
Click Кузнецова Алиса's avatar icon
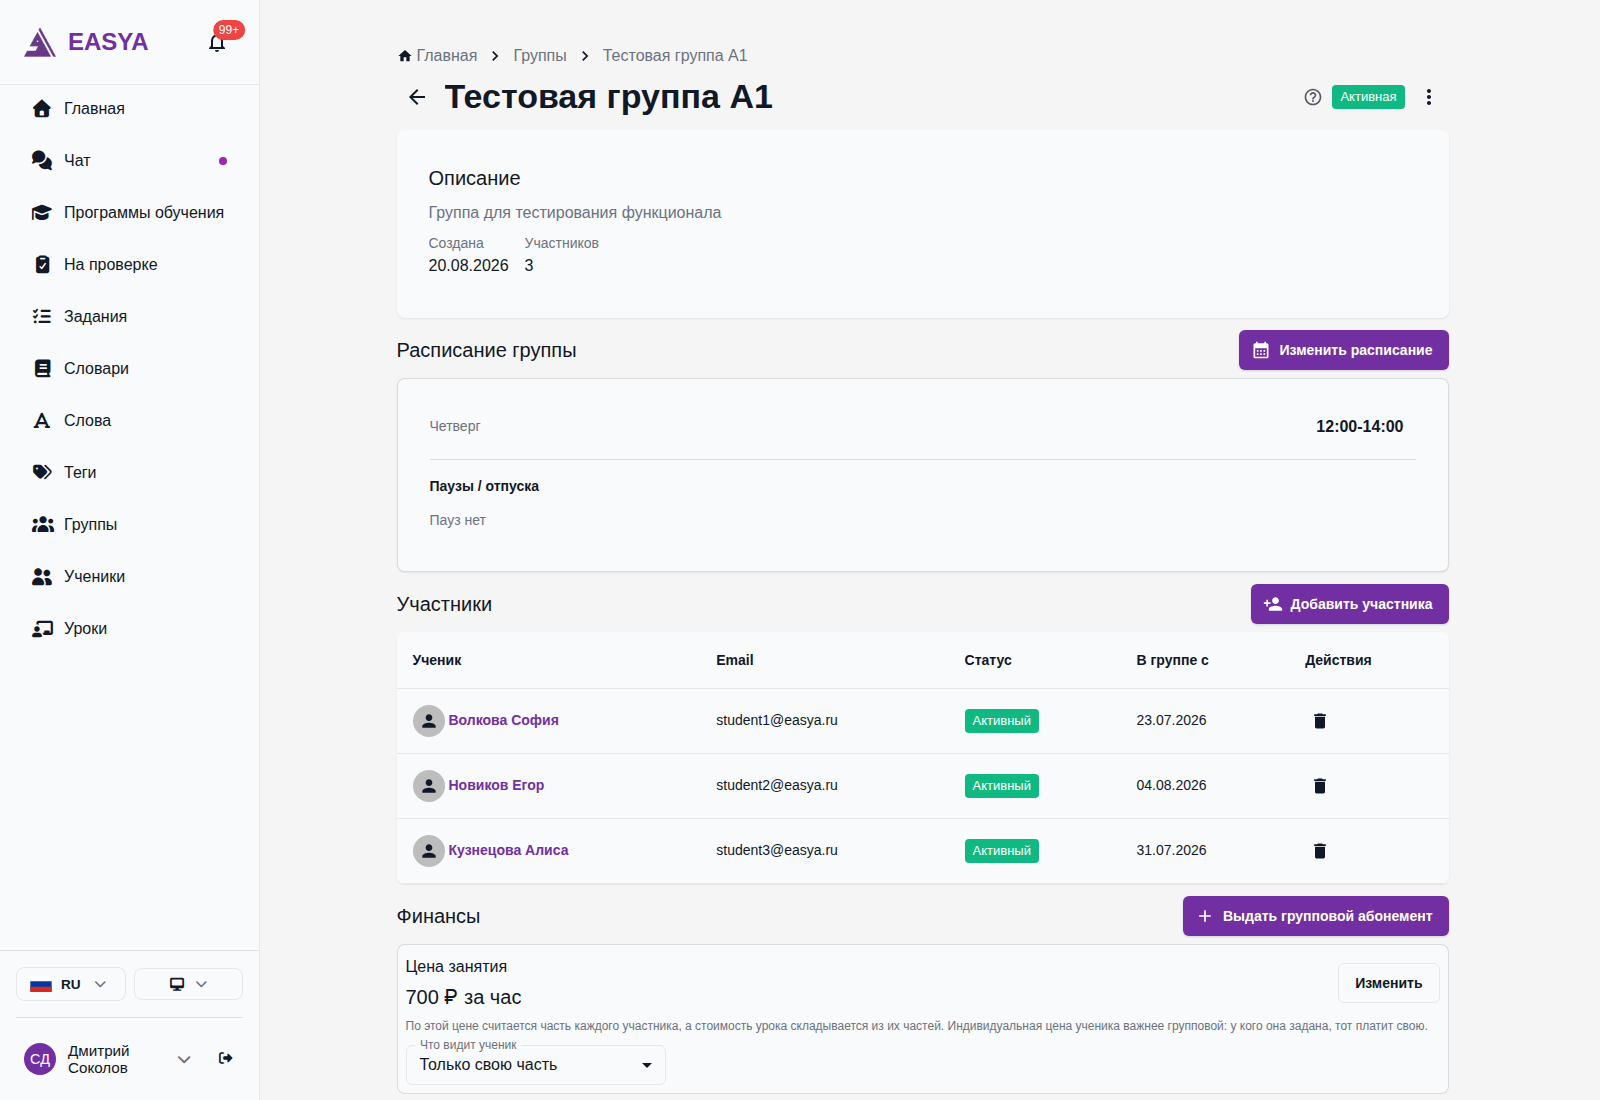point(429,851)
